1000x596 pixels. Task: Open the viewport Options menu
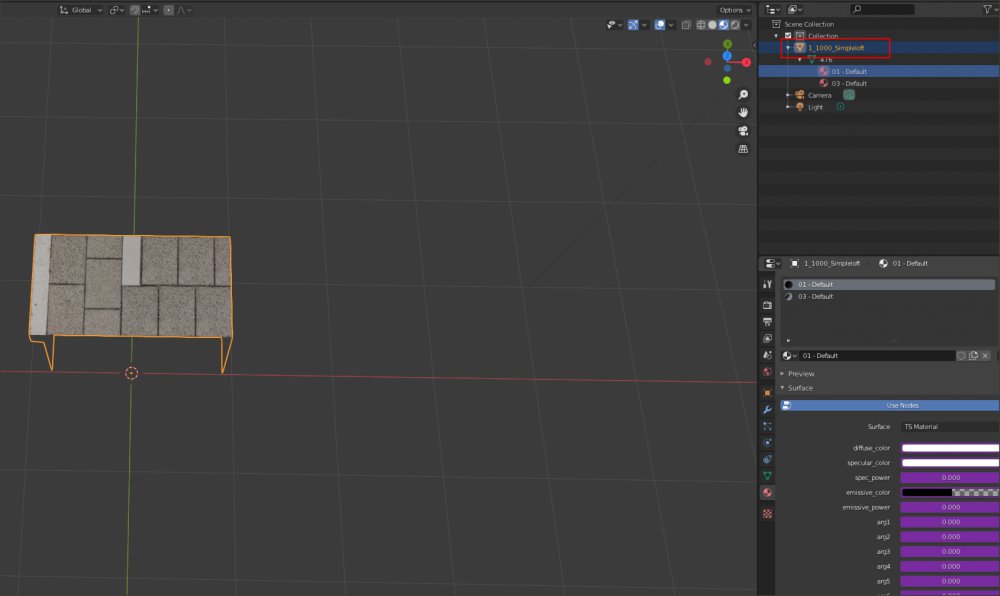click(x=733, y=10)
